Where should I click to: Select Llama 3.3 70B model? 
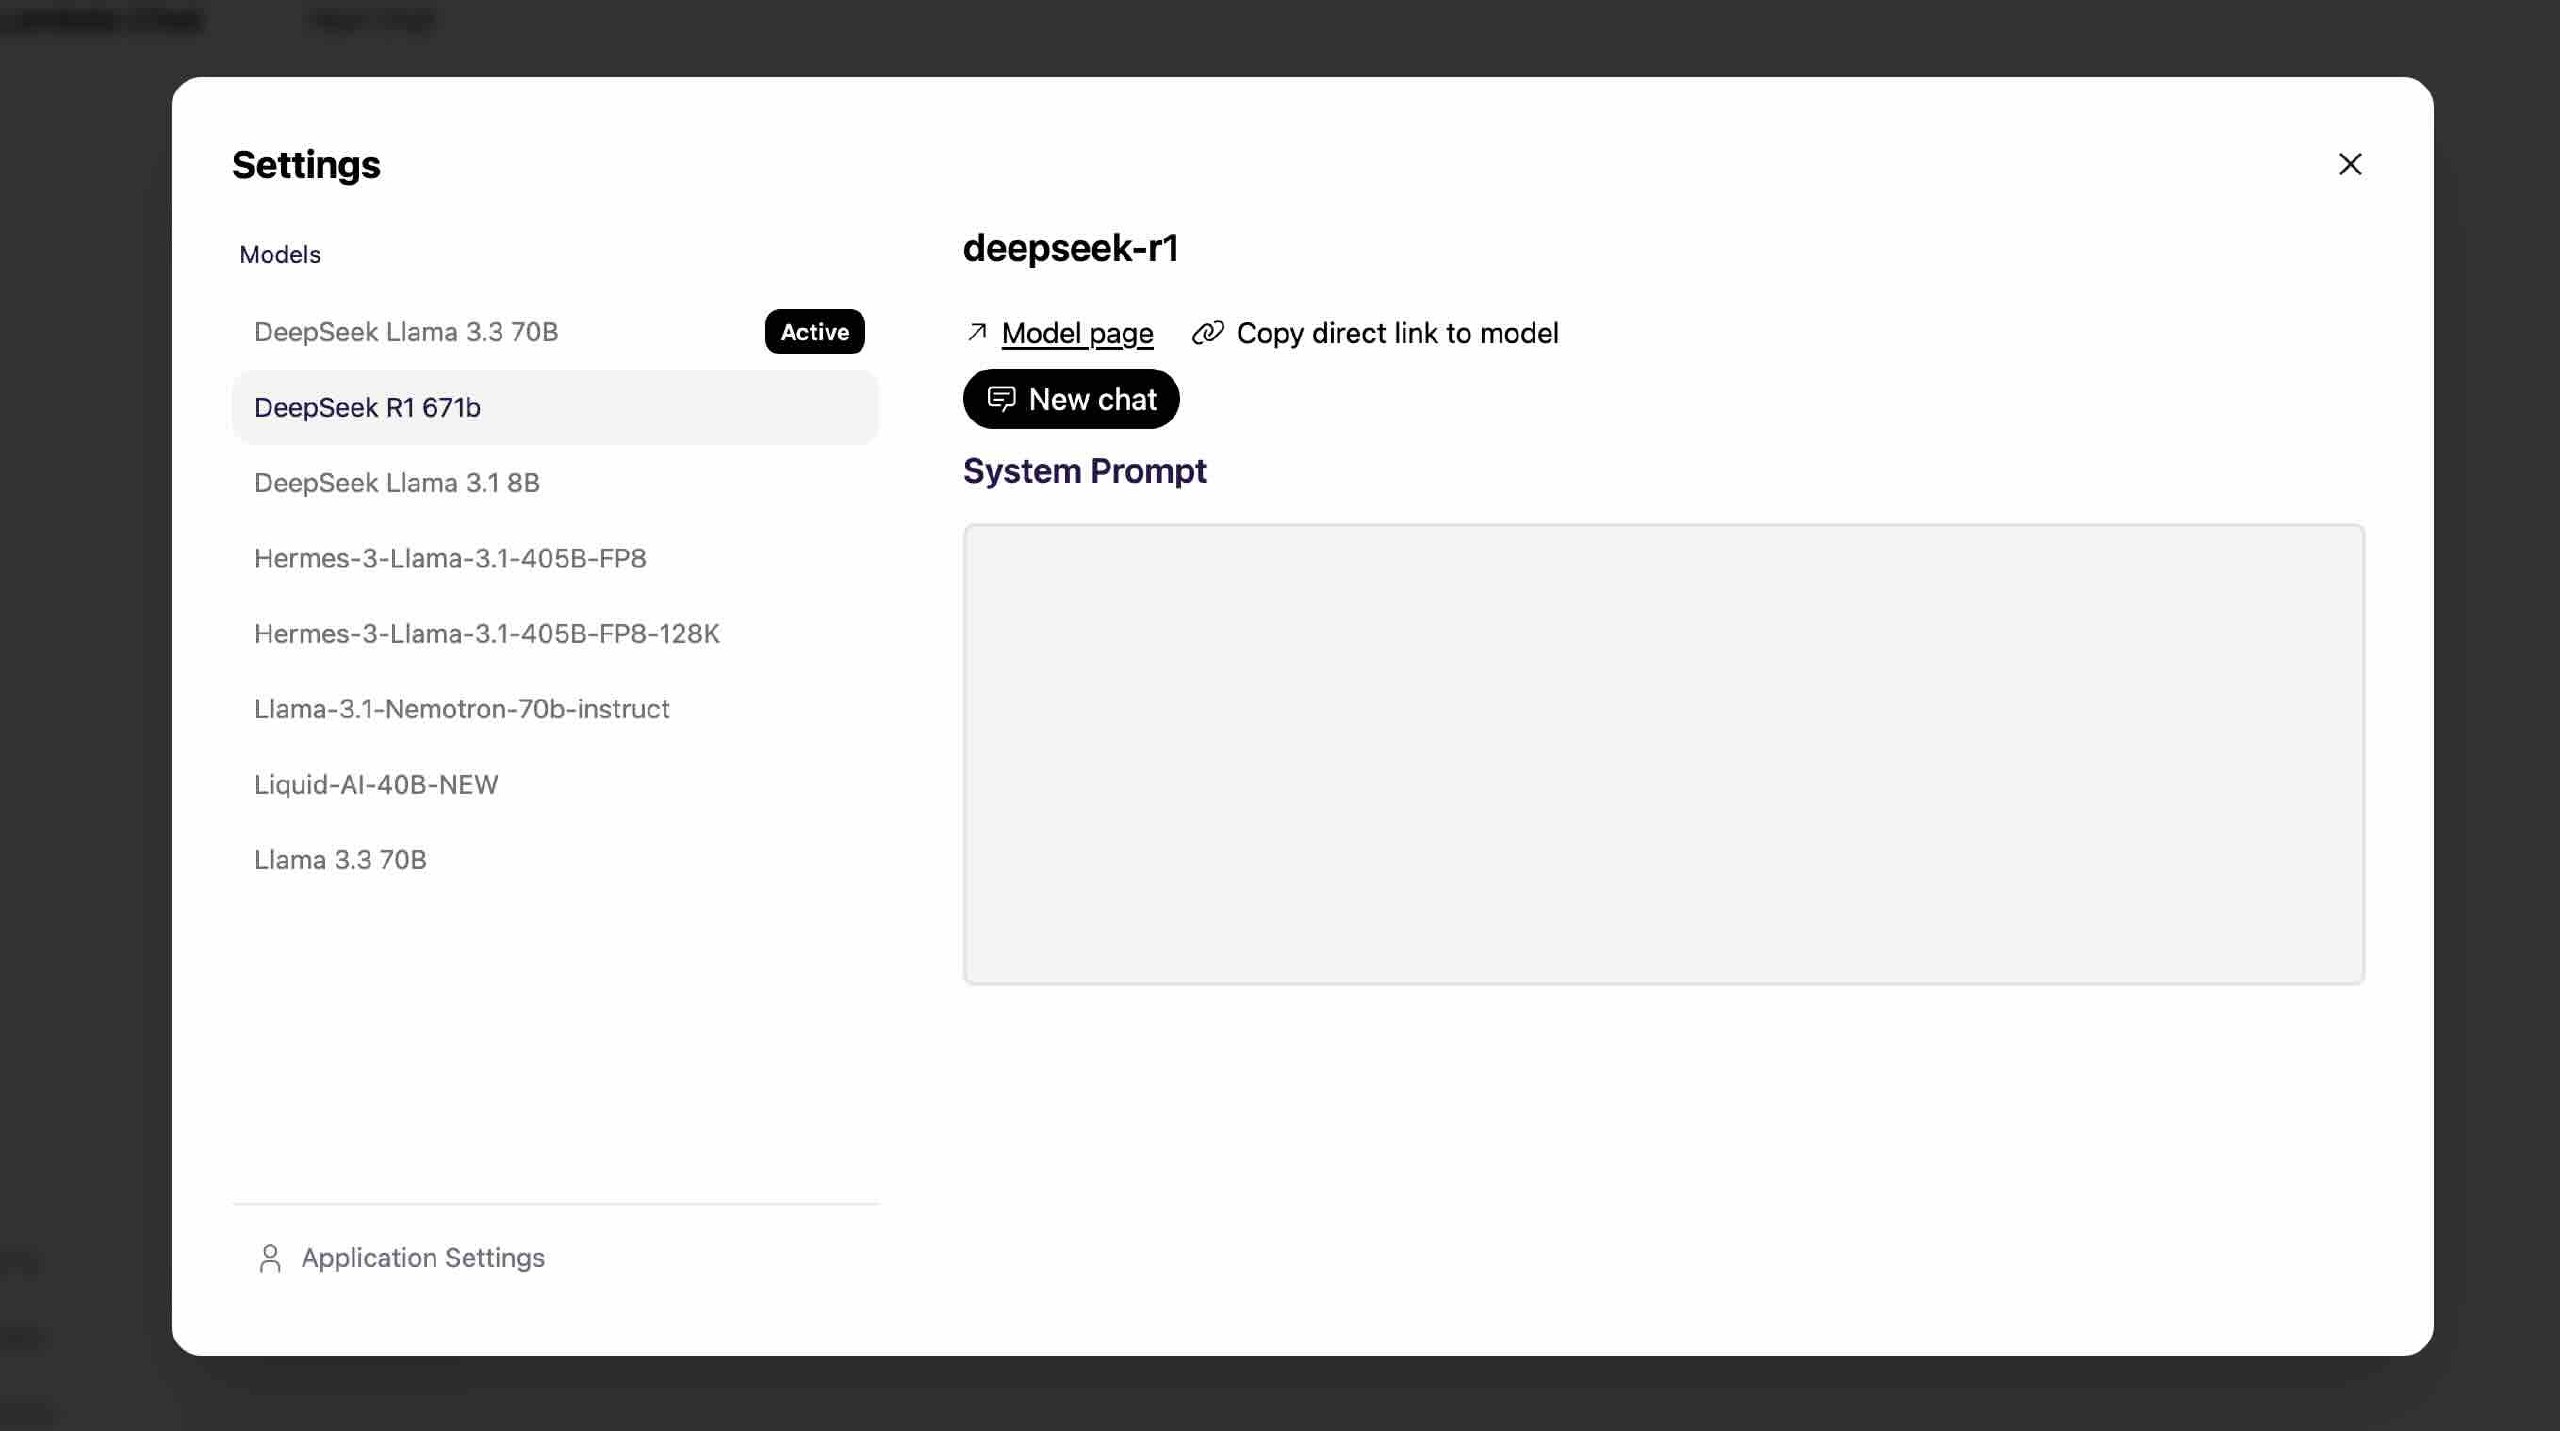tap(555, 860)
